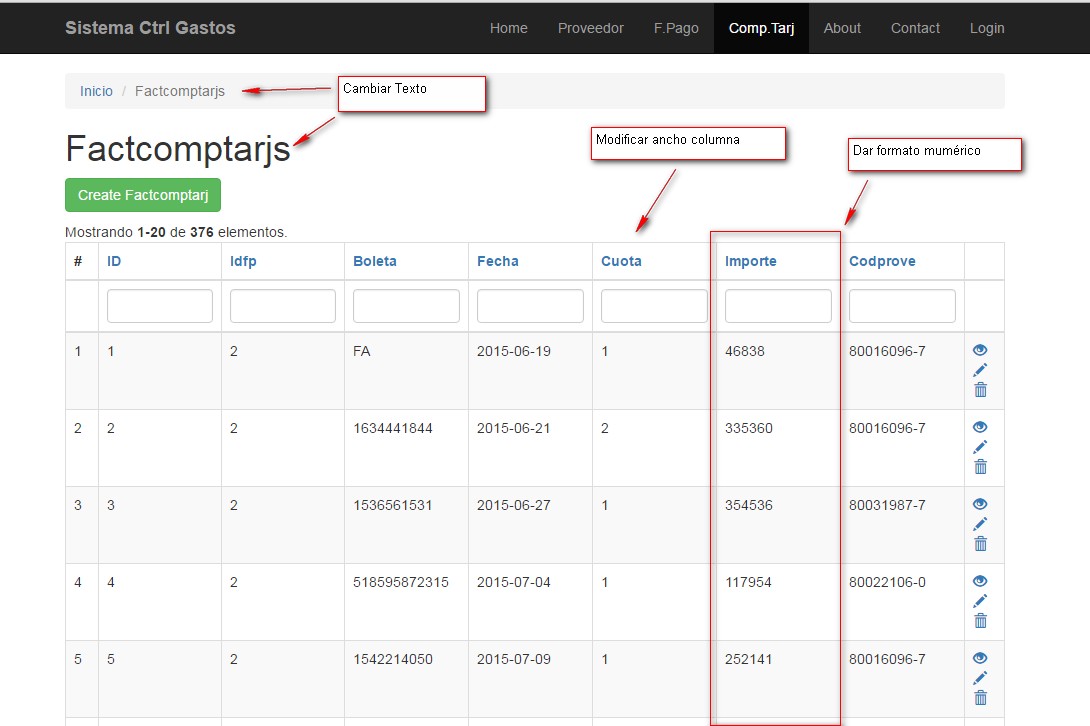View record with boleta 518595872315

(x=980, y=581)
